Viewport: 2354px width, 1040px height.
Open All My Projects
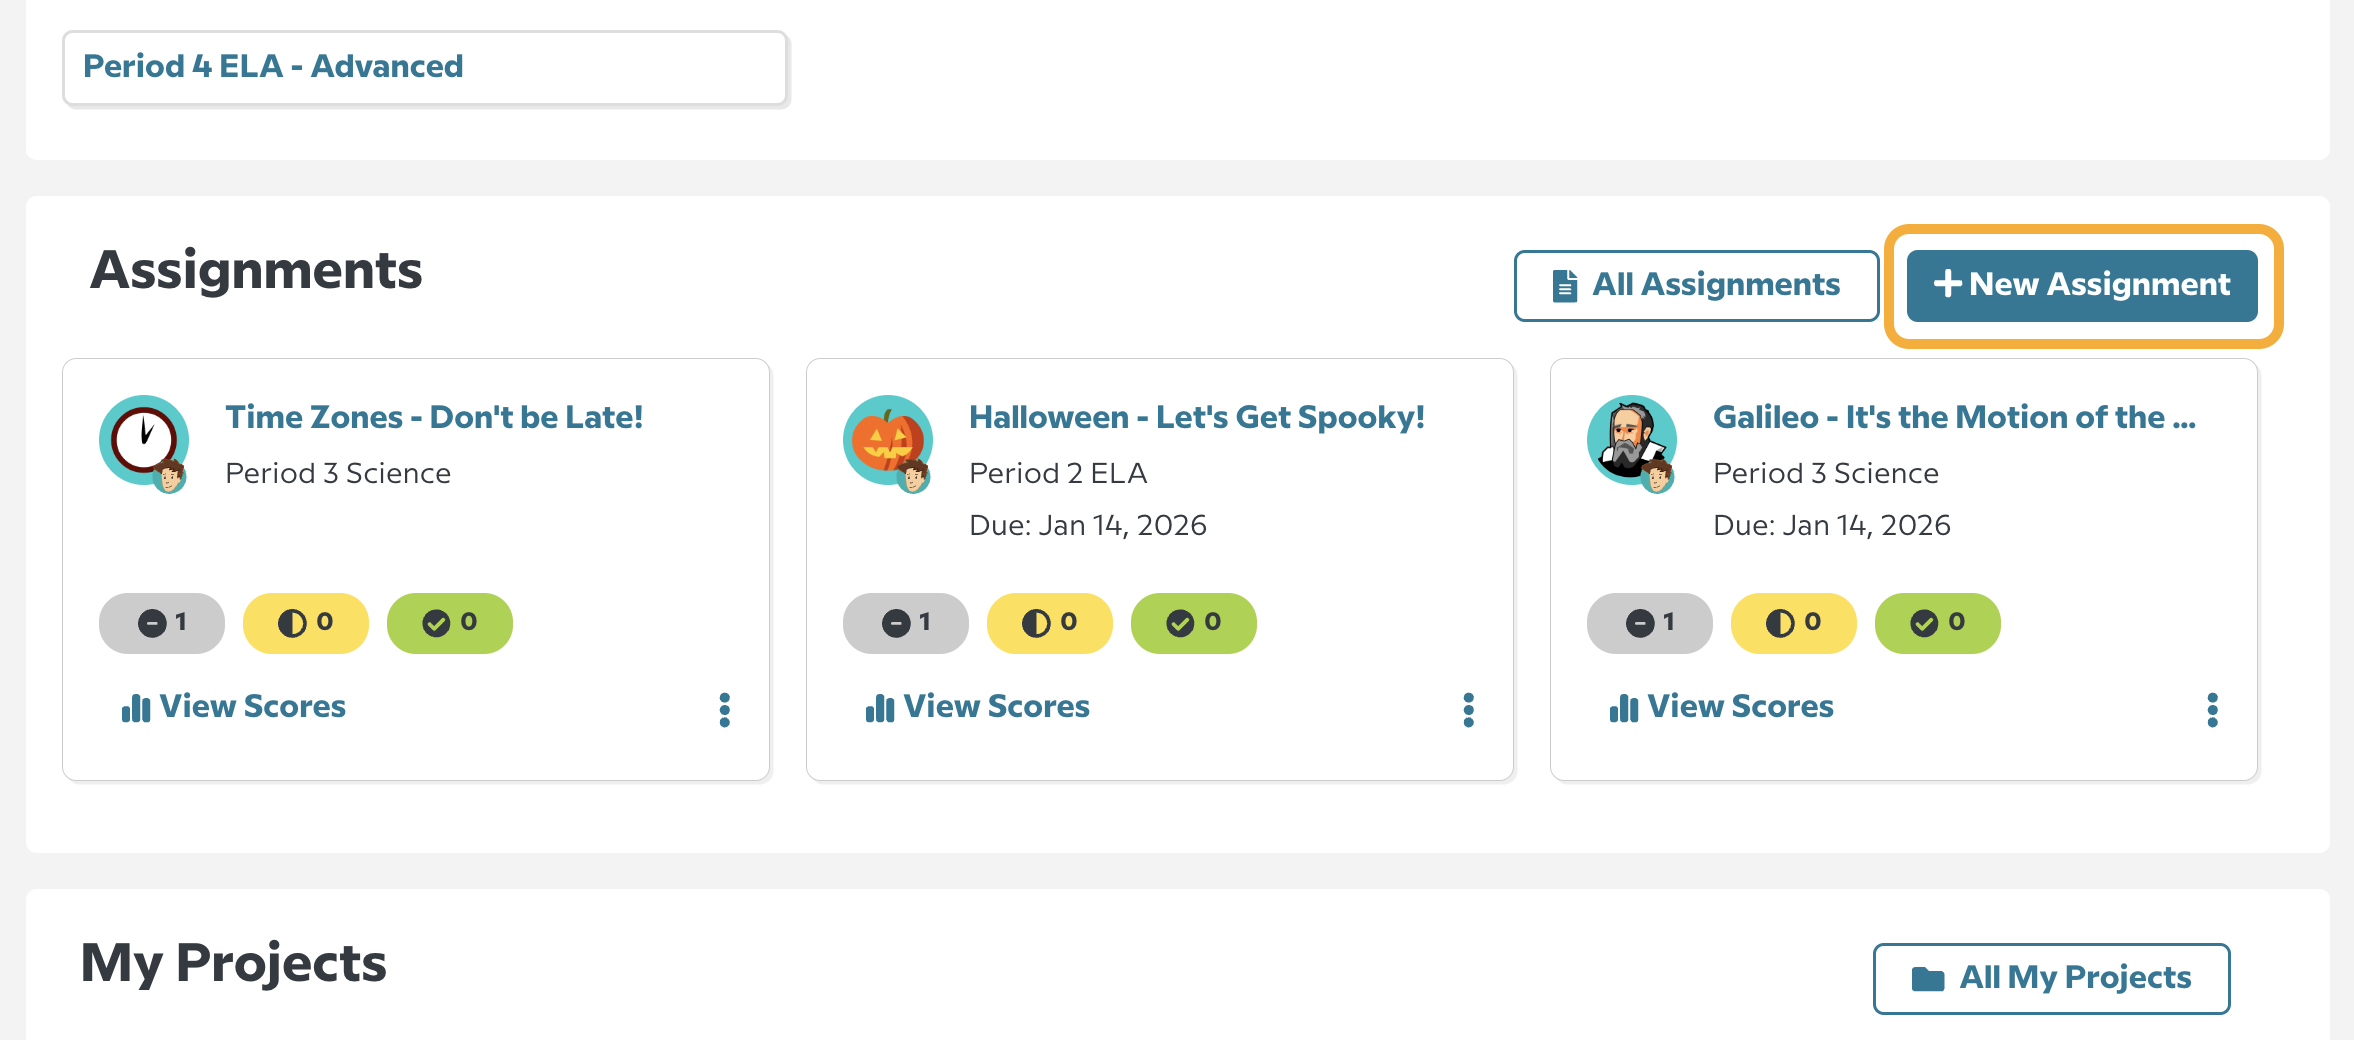pyautogui.click(x=2051, y=977)
